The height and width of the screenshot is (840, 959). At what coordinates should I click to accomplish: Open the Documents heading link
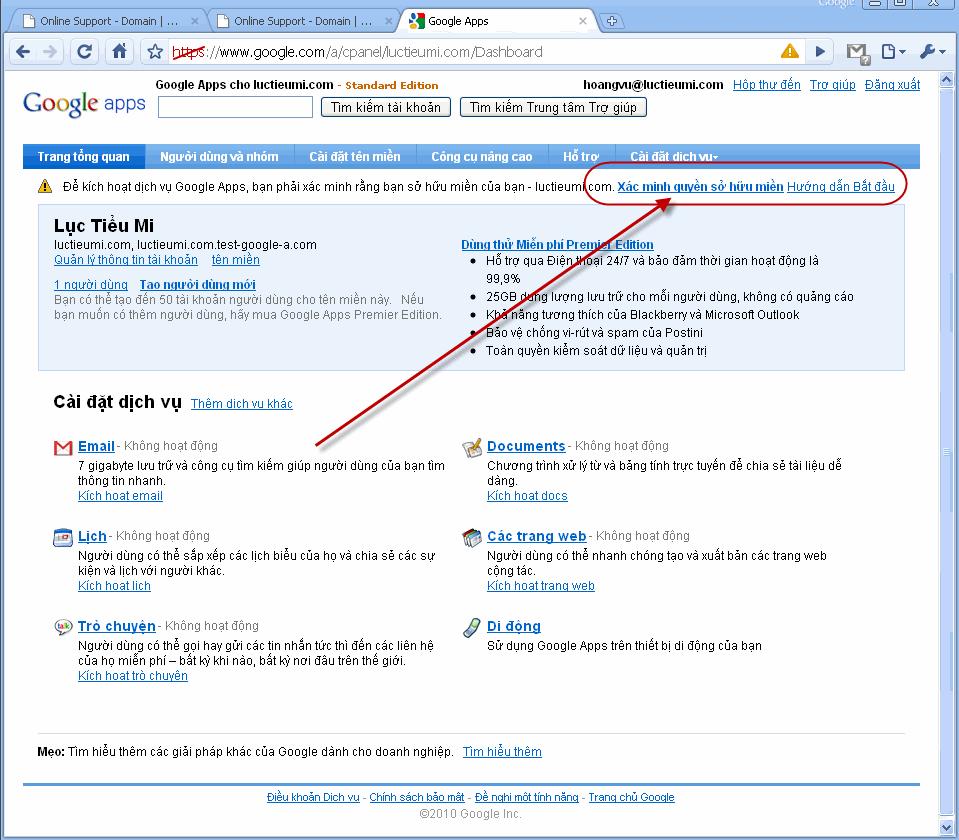click(x=526, y=447)
